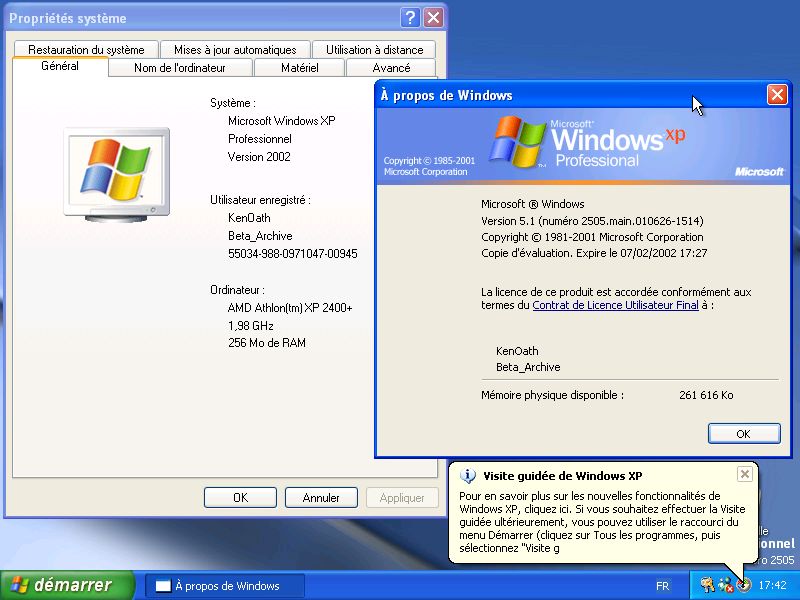This screenshot has height=600, width=800.
Task: Click the help question mark in Propriétés système
Action: (x=410, y=18)
